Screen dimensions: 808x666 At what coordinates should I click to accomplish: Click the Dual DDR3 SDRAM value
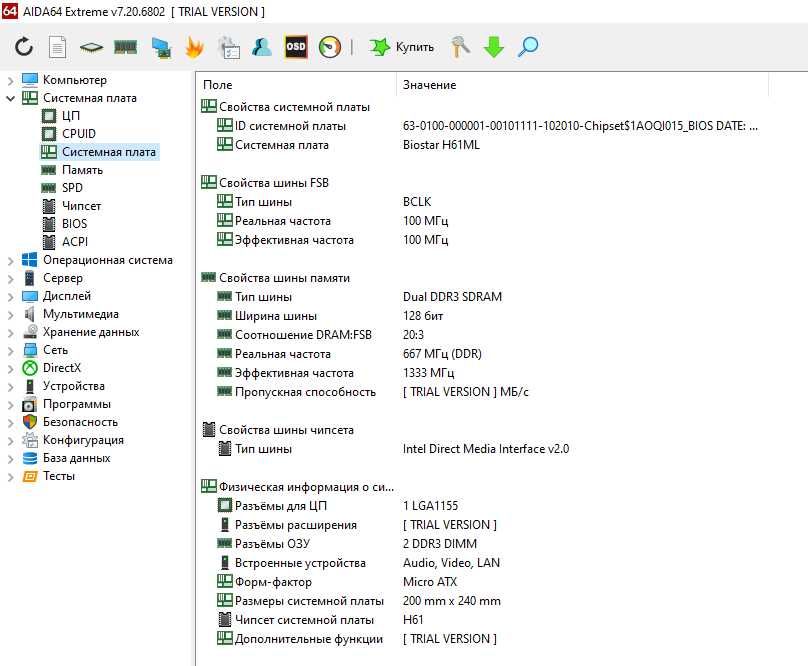coord(452,297)
